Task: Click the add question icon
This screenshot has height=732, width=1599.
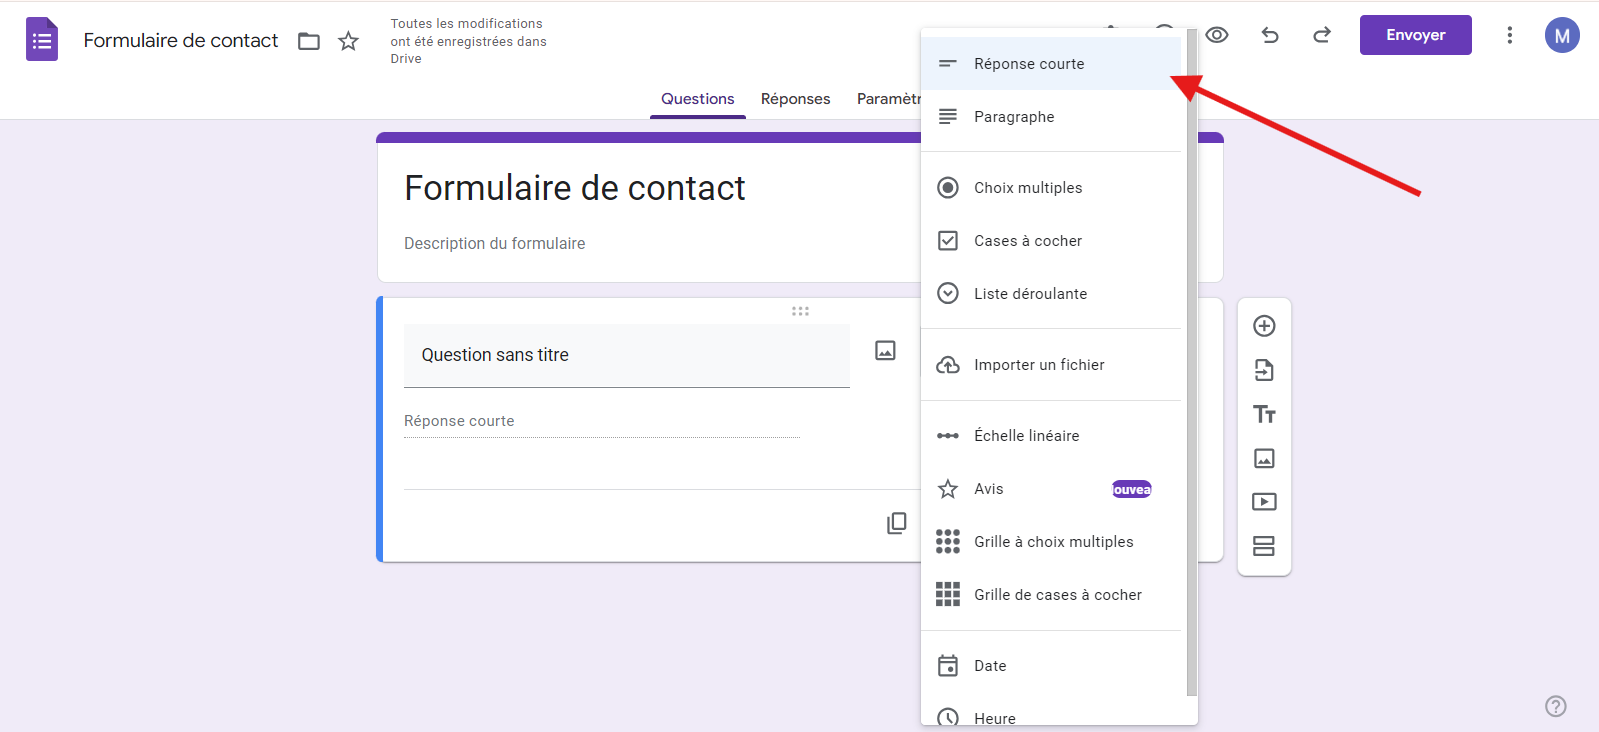Action: coord(1264,326)
